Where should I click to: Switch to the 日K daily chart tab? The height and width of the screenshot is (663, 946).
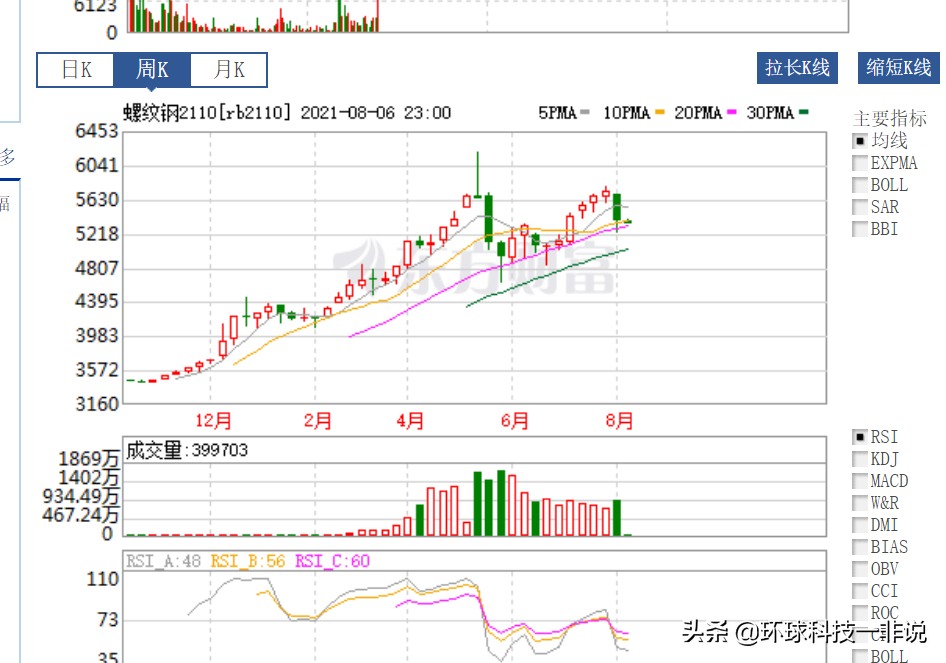click(75, 70)
